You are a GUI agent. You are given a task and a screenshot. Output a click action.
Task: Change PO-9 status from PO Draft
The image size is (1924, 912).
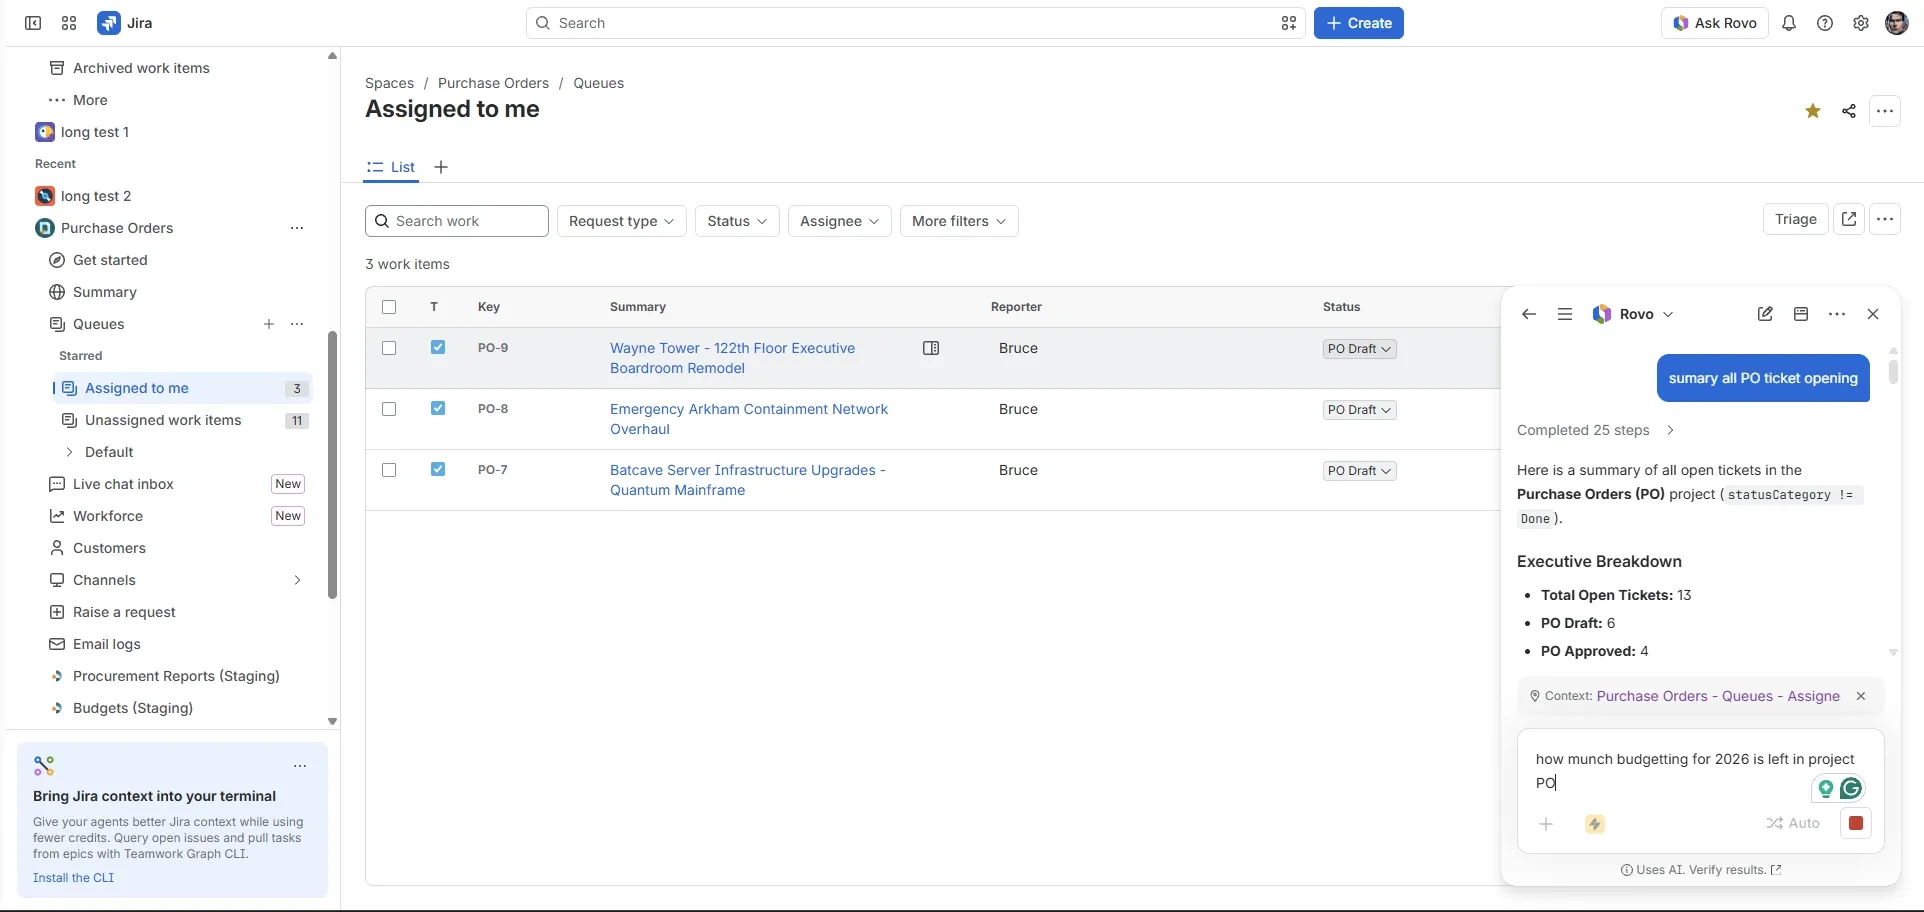coord(1359,349)
